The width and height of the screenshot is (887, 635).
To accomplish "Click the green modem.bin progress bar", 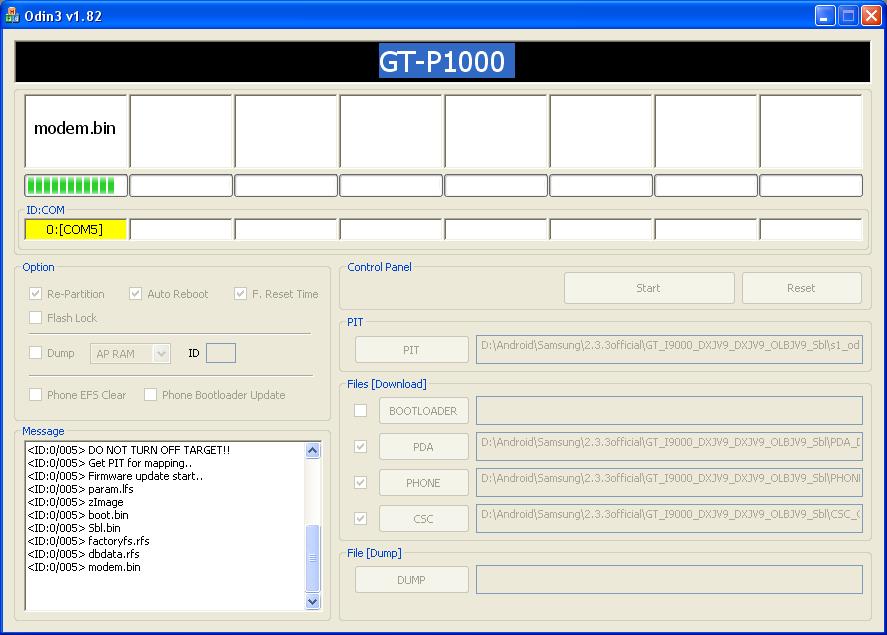I will (x=76, y=185).
